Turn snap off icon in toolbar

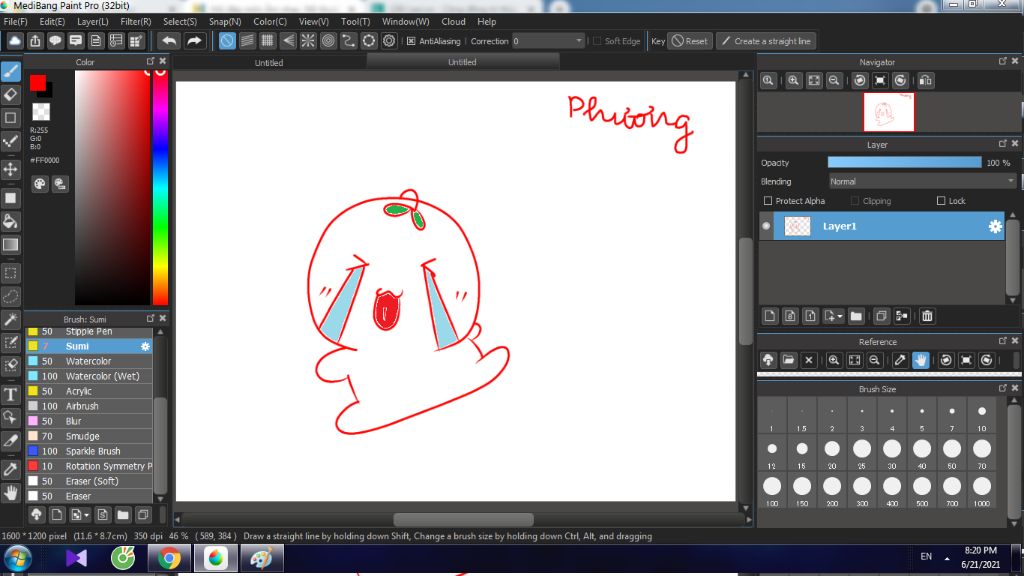227,41
